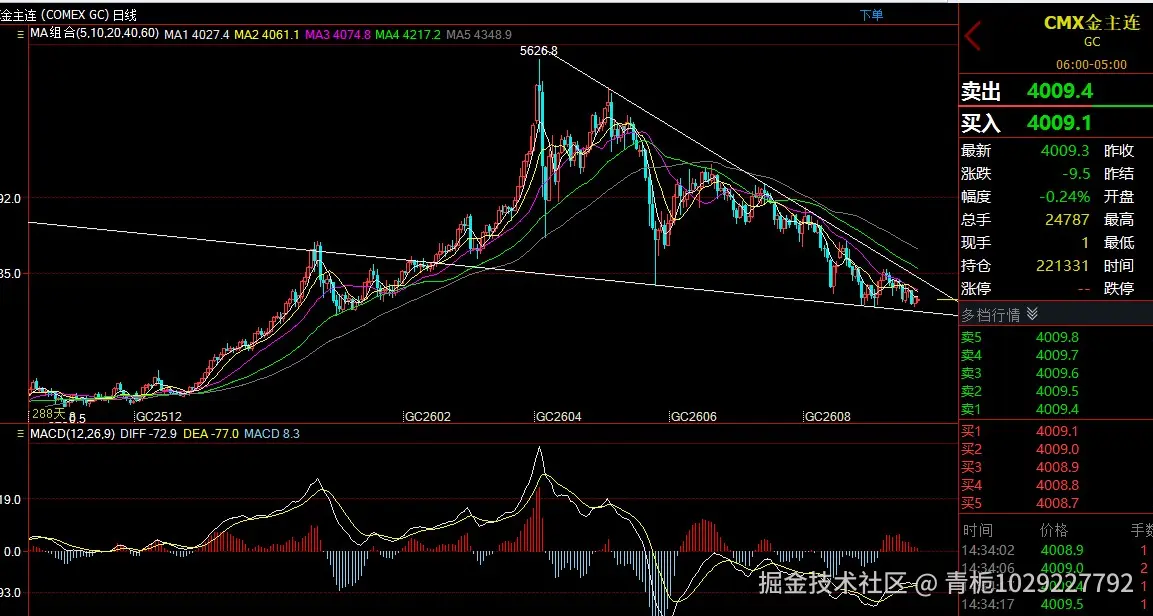Click the 涨跌 -9.5 row
Viewport: 1153px width, 616px height.
1027,173
